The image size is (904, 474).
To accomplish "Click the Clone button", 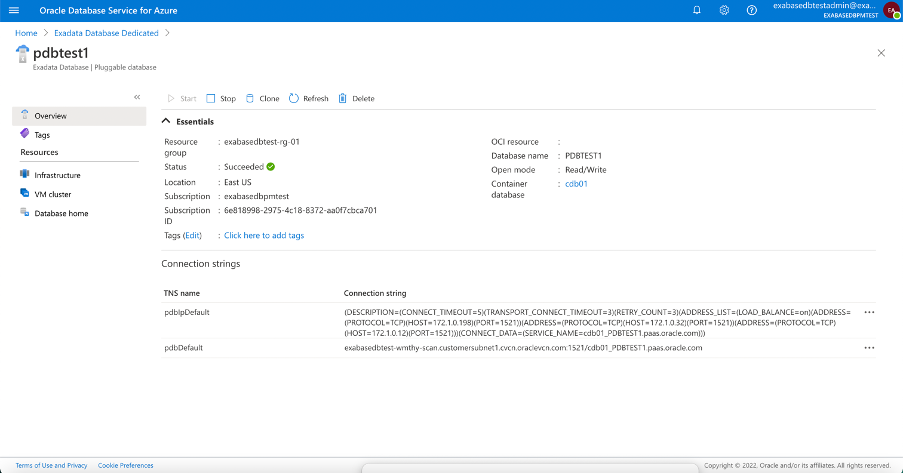I will coord(262,99).
